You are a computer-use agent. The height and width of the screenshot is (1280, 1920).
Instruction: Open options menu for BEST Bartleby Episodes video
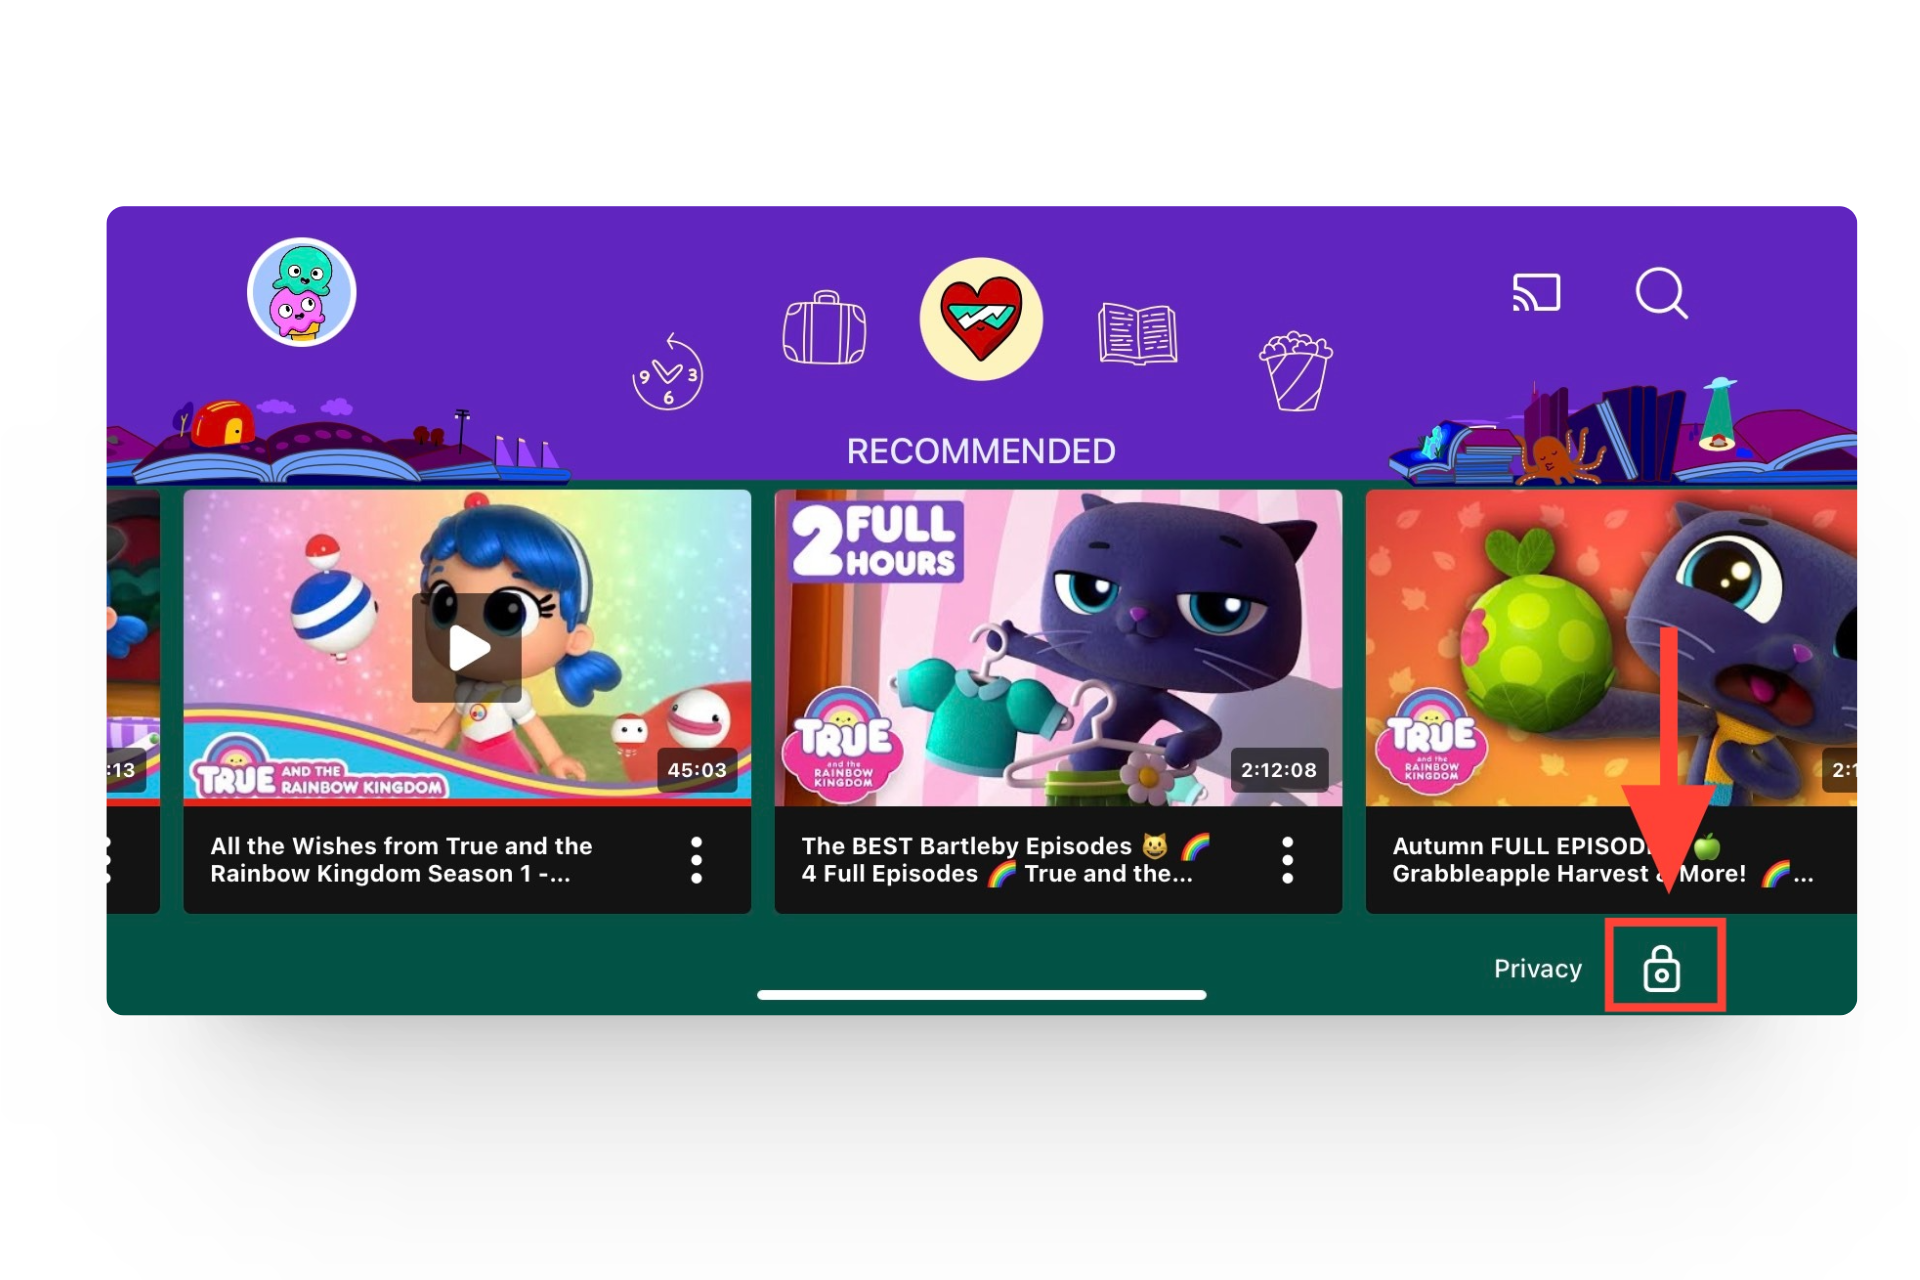coord(1287,860)
